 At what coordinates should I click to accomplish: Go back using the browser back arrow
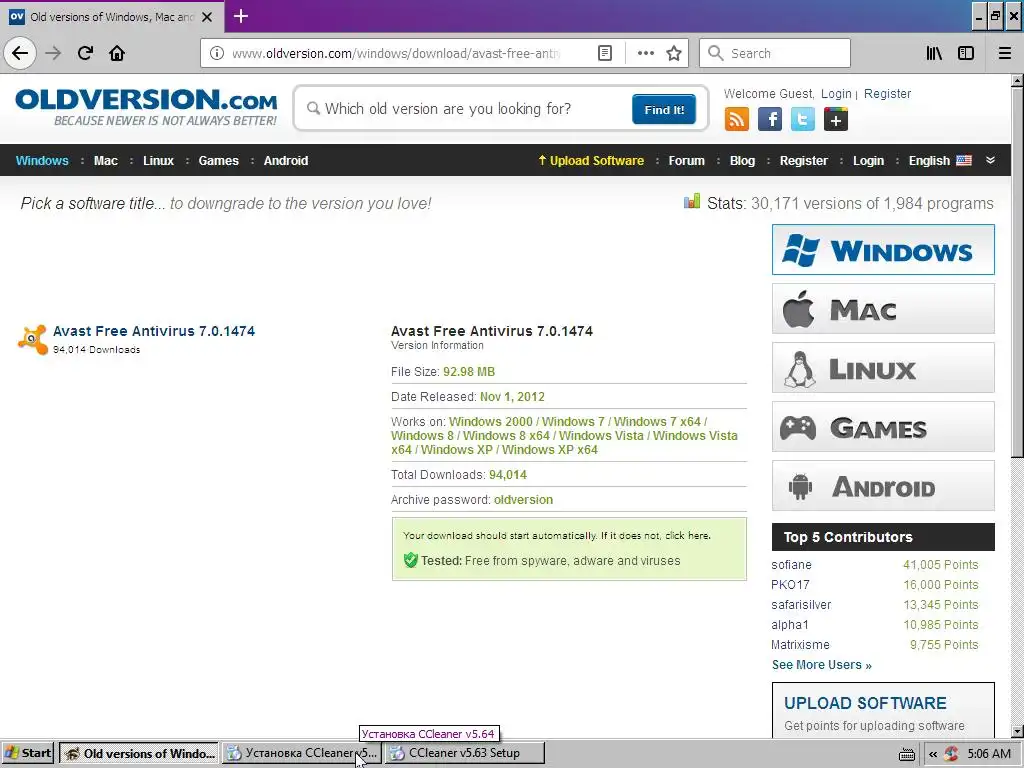coord(20,53)
